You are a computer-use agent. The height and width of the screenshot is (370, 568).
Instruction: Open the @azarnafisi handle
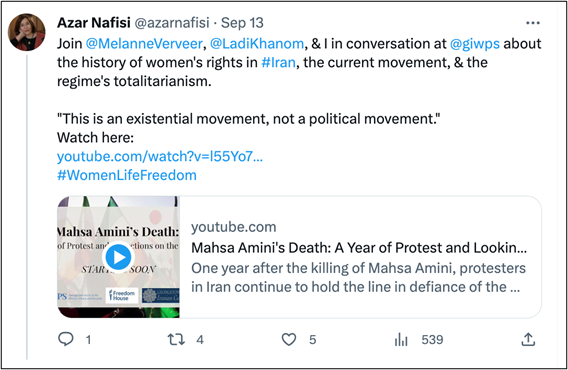(172, 22)
